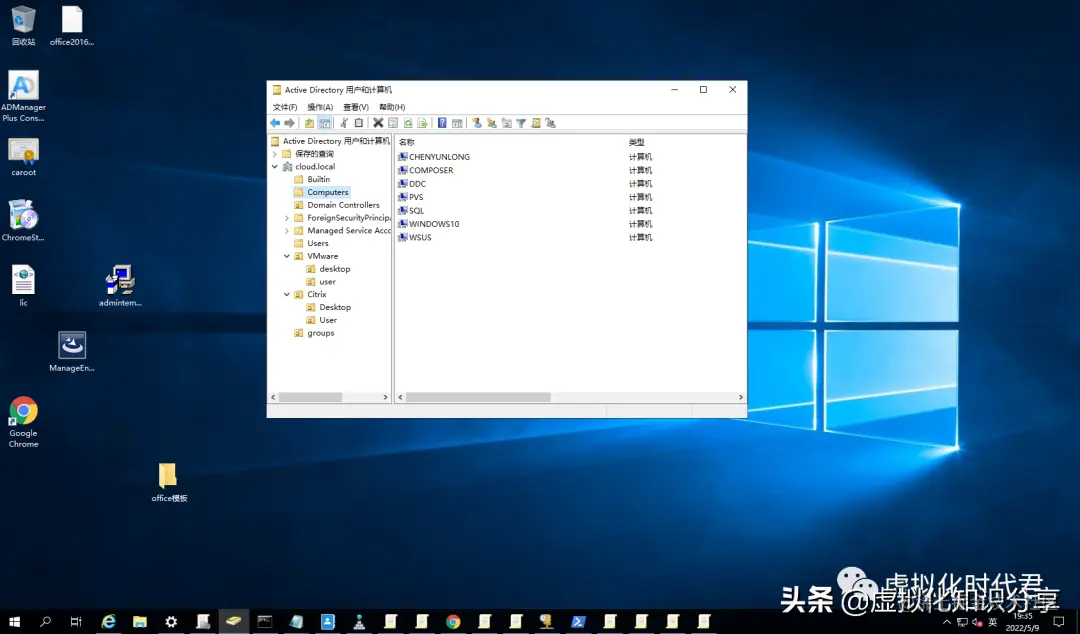Open the 查看(V) menu

pyautogui.click(x=355, y=106)
